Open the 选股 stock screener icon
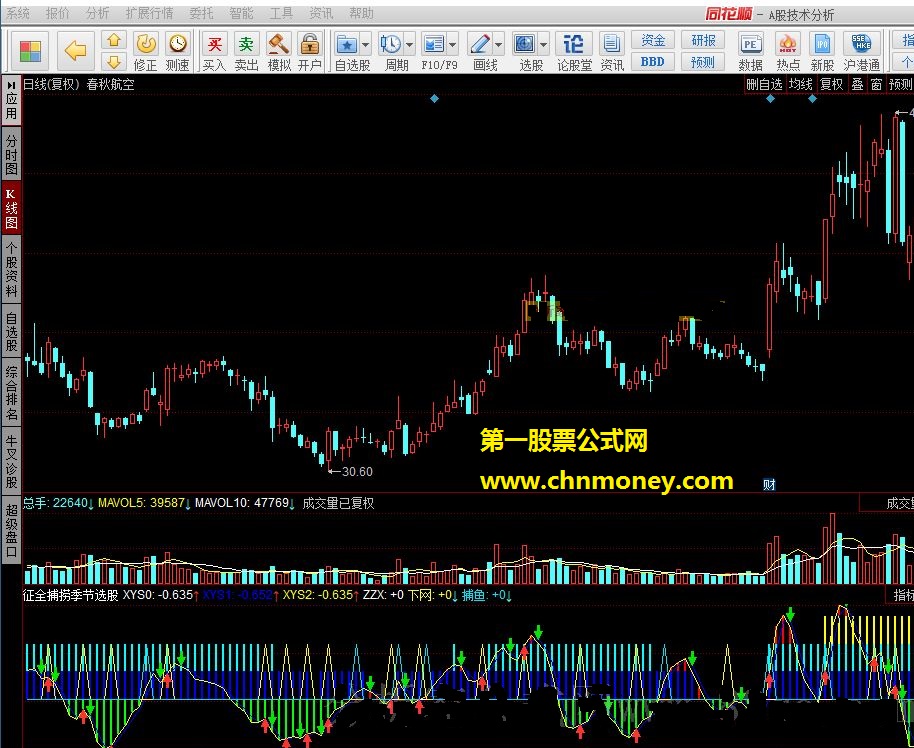Image resolution: width=914 pixels, height=748 pixels. point(525,44)
